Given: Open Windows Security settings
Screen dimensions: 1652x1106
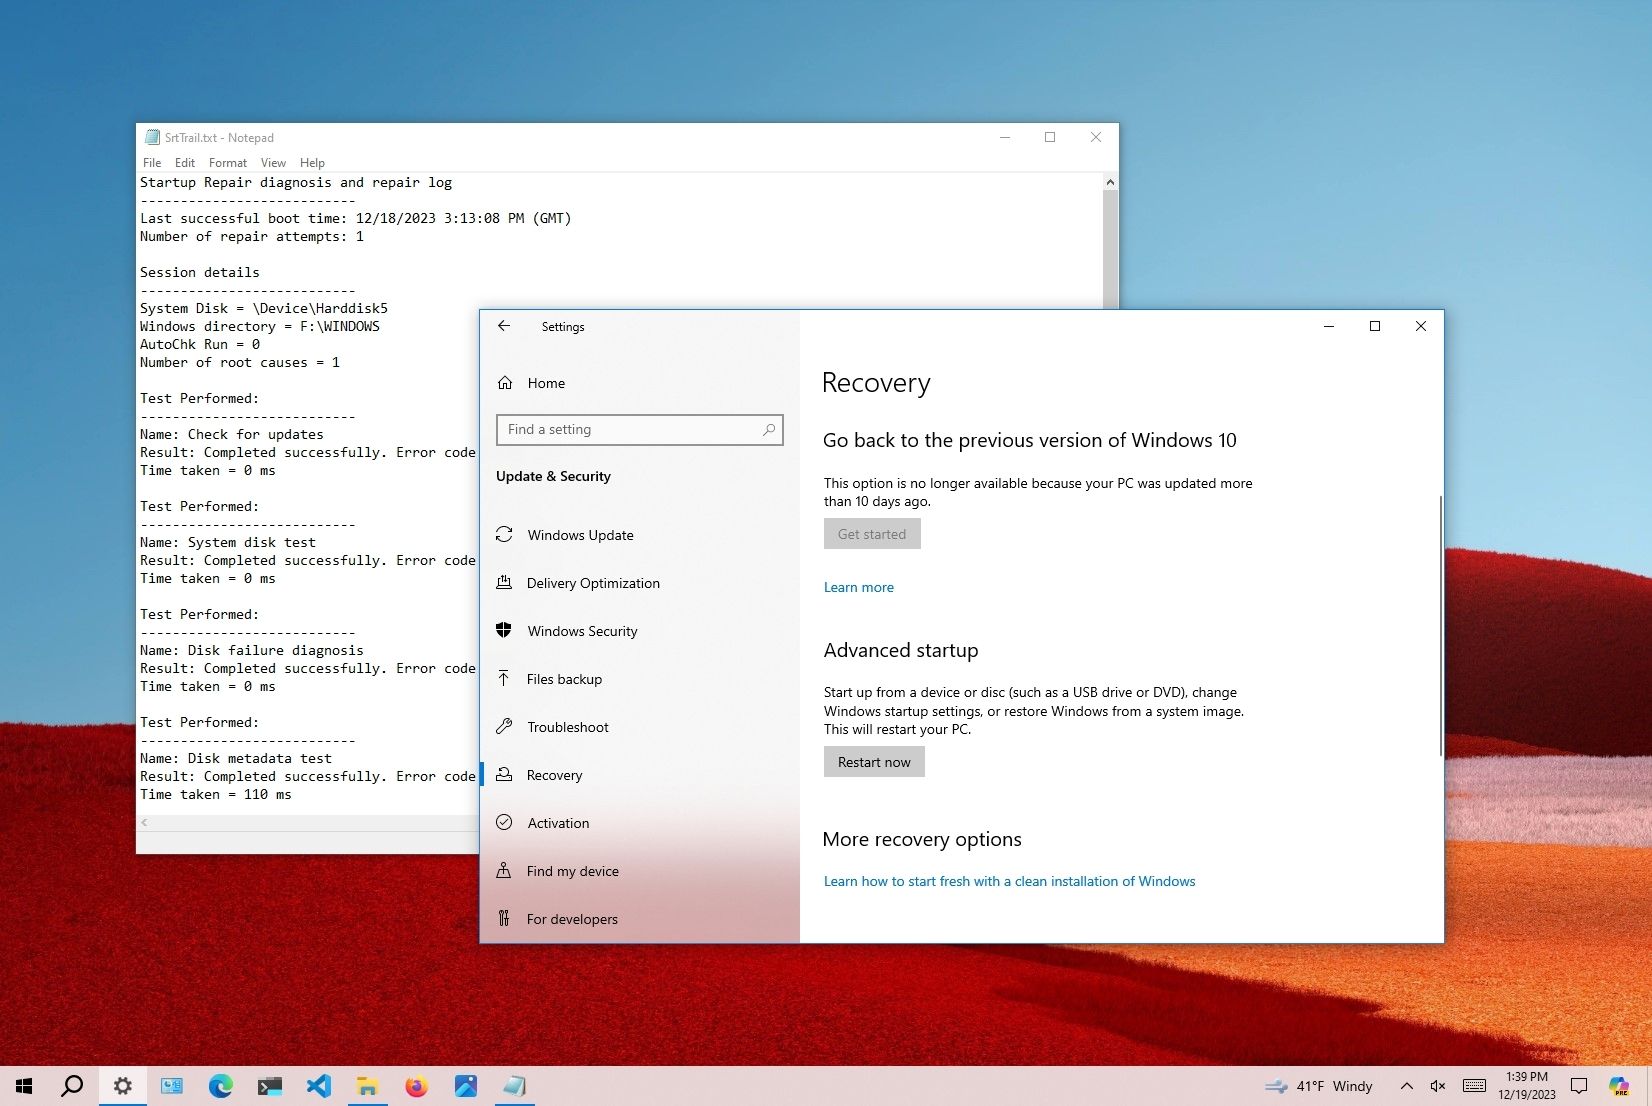Looking at the screenshot, I should [583, 631].
